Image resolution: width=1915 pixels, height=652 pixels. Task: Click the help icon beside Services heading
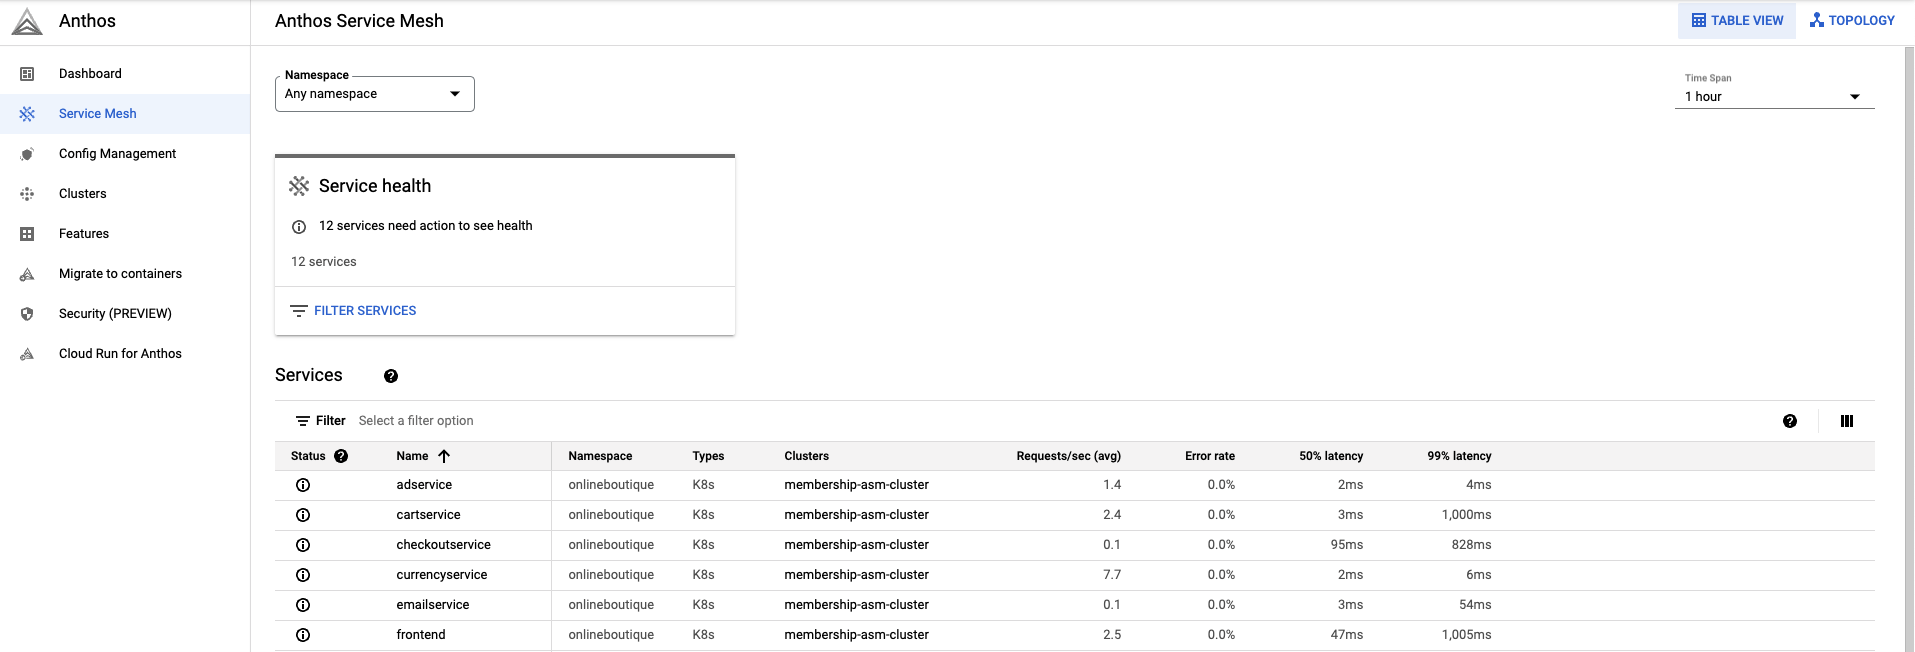coord(391,376)
